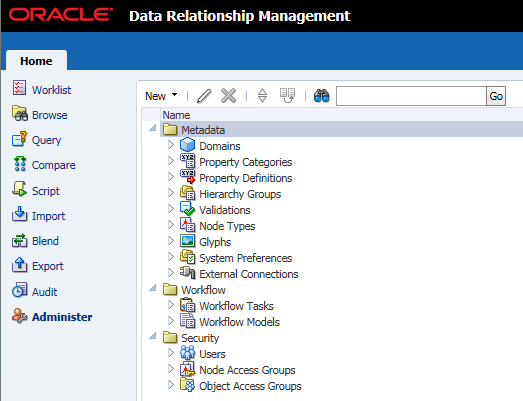Image resolution: width=523 pixels, height=401 pixels.
Task: Click the Administer link text
Action: pyautogui.click(x=62, y=317)
